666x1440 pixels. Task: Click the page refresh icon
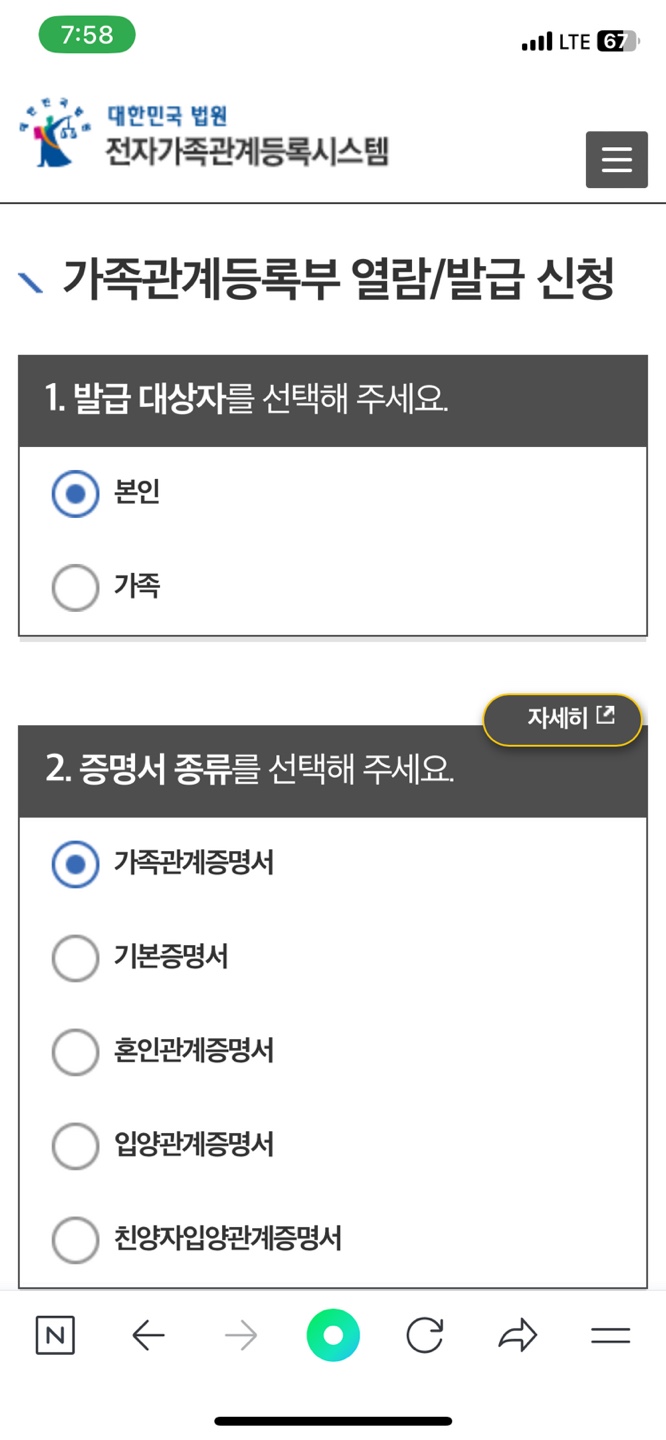coord(425,1334)
